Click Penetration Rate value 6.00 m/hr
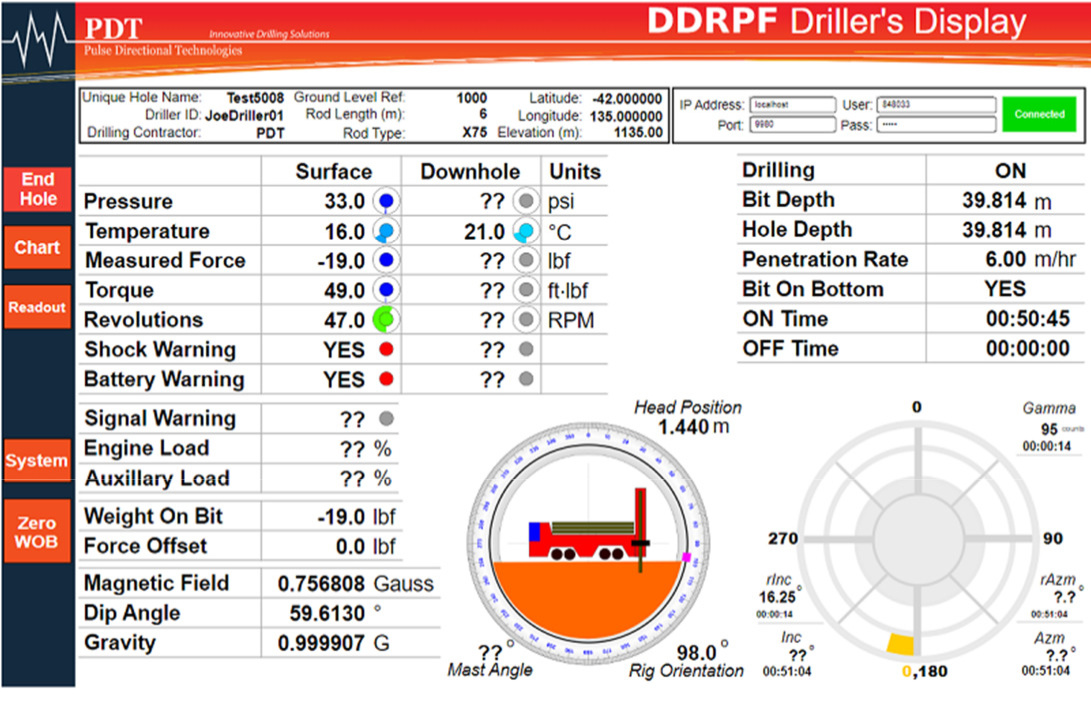 1030,260
